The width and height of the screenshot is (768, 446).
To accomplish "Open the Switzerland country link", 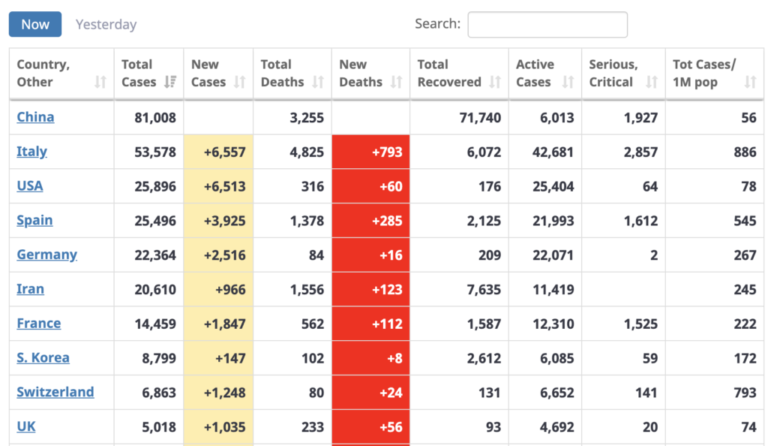I will click(55, 392).
